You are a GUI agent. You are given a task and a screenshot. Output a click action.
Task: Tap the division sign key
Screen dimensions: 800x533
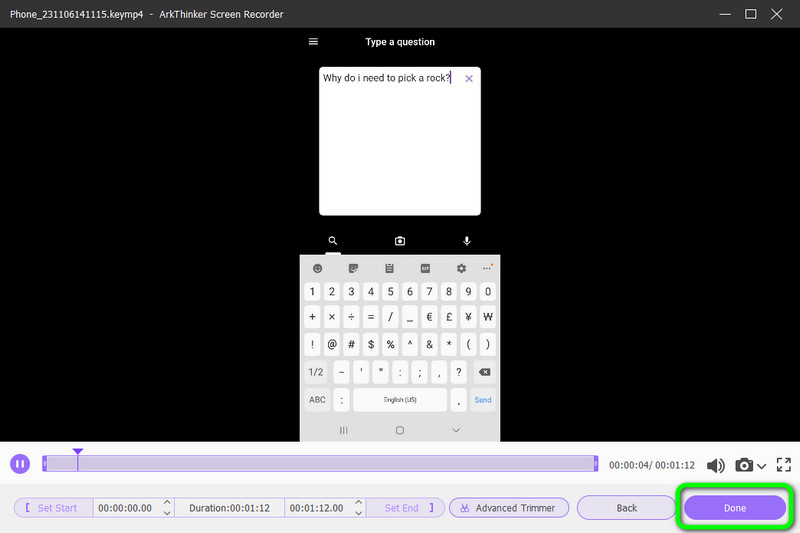[352, 317]
